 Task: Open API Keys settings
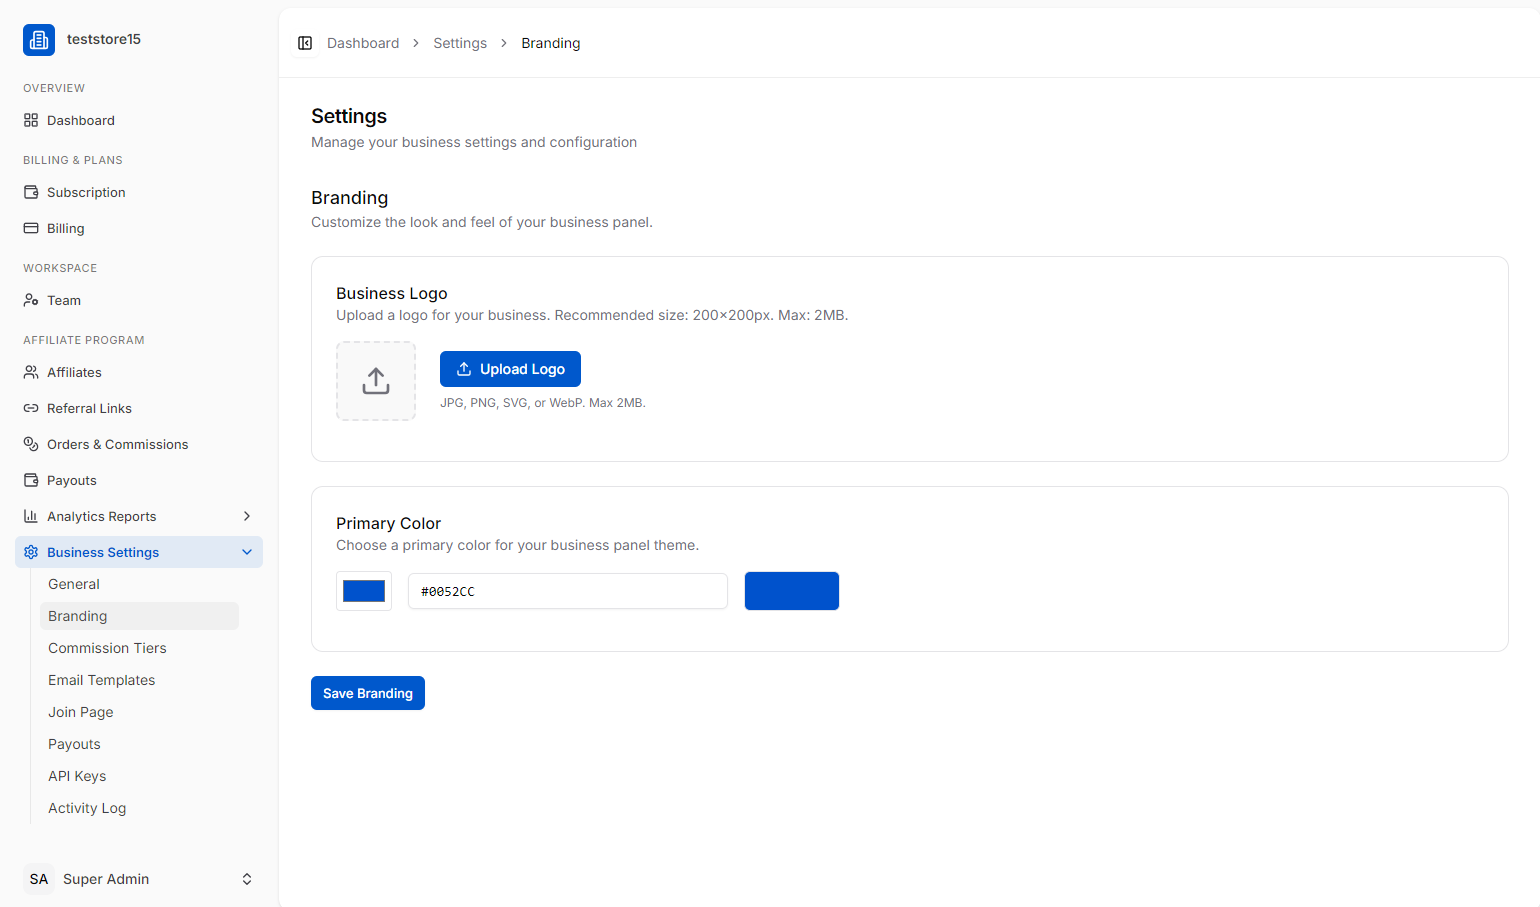pos(139,776)
